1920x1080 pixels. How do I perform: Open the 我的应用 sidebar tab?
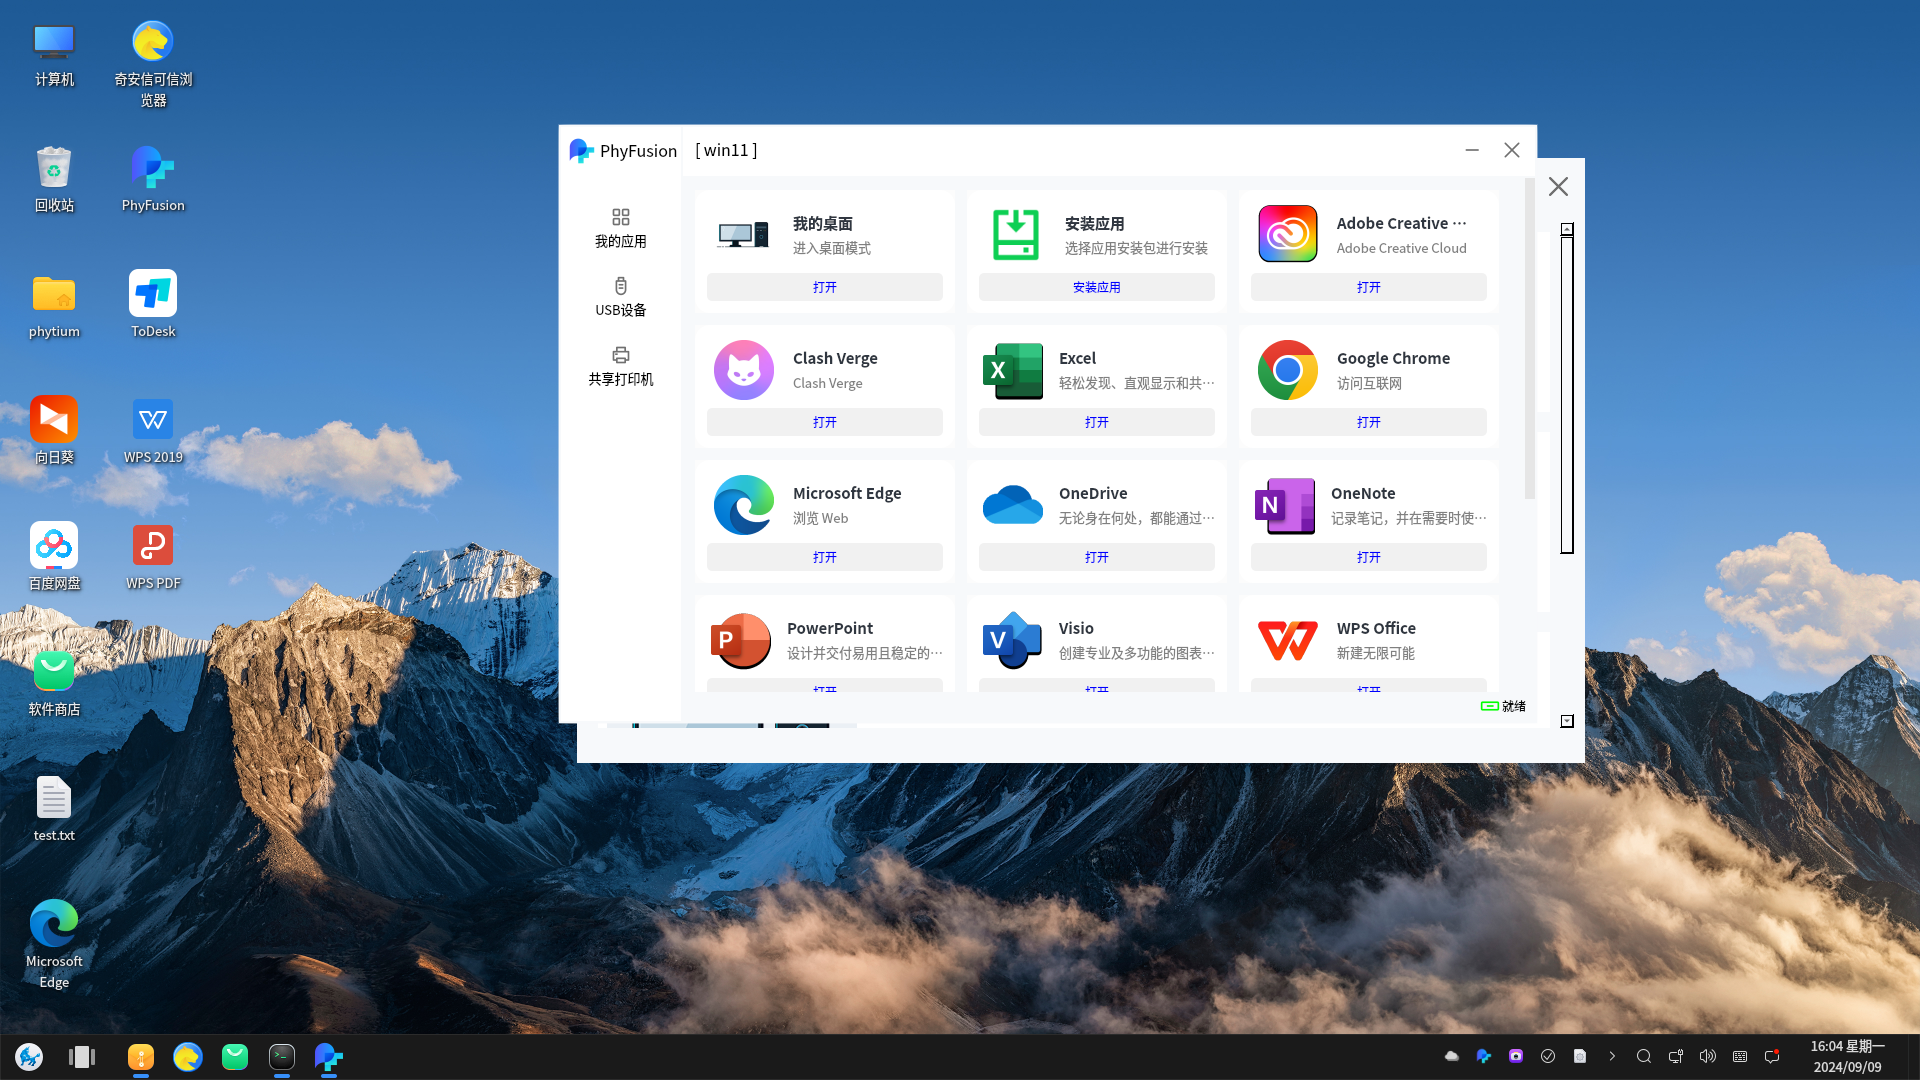point(620,228)
